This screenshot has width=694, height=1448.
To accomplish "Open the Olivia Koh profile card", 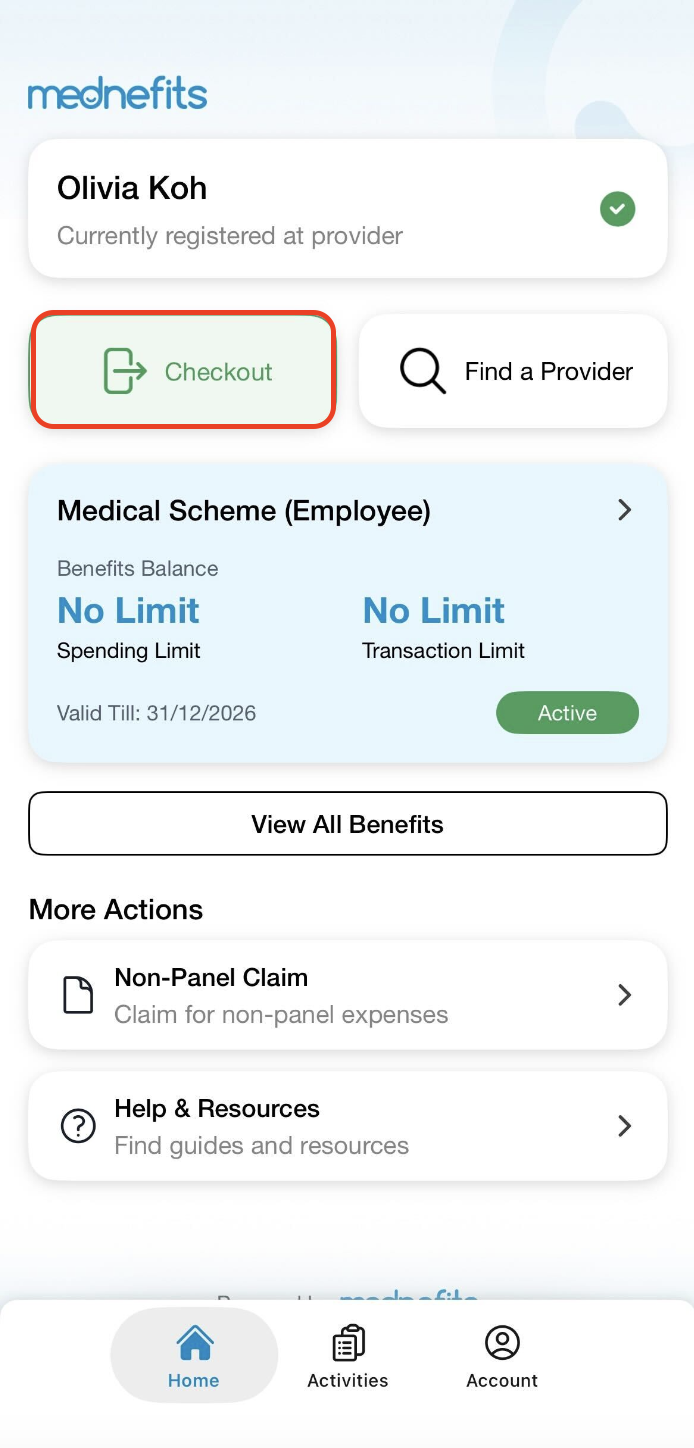I will pyautogui.click(x=300, y=209).
